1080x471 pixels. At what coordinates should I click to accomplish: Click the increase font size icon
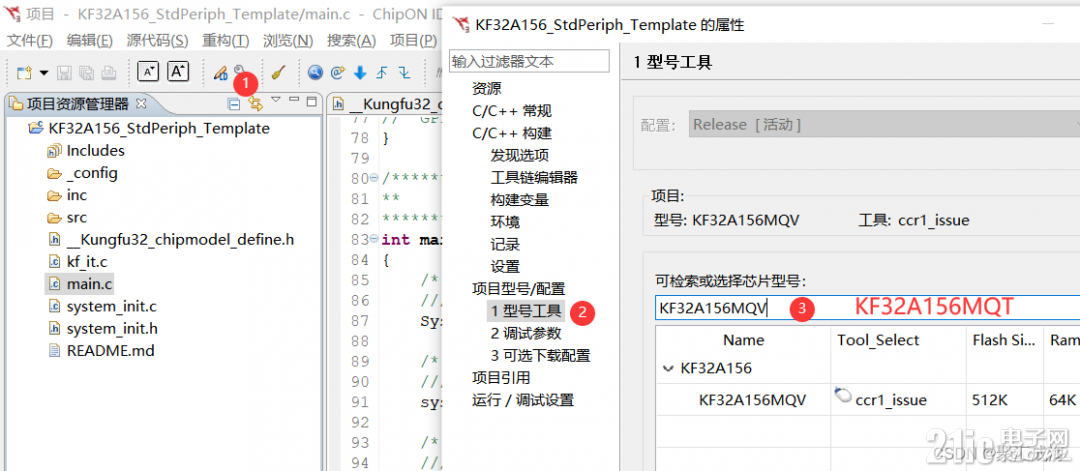[178, 72]
